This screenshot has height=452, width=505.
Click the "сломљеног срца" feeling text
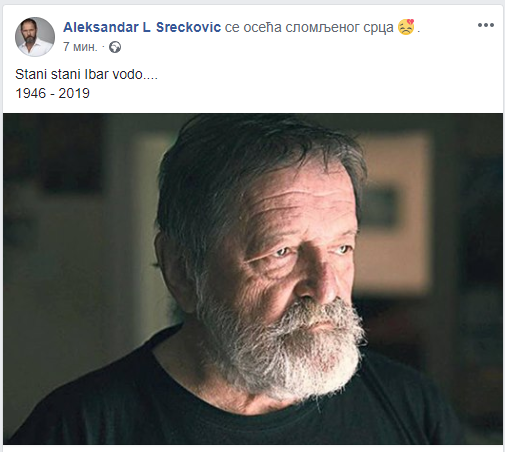tap(340, 27)
